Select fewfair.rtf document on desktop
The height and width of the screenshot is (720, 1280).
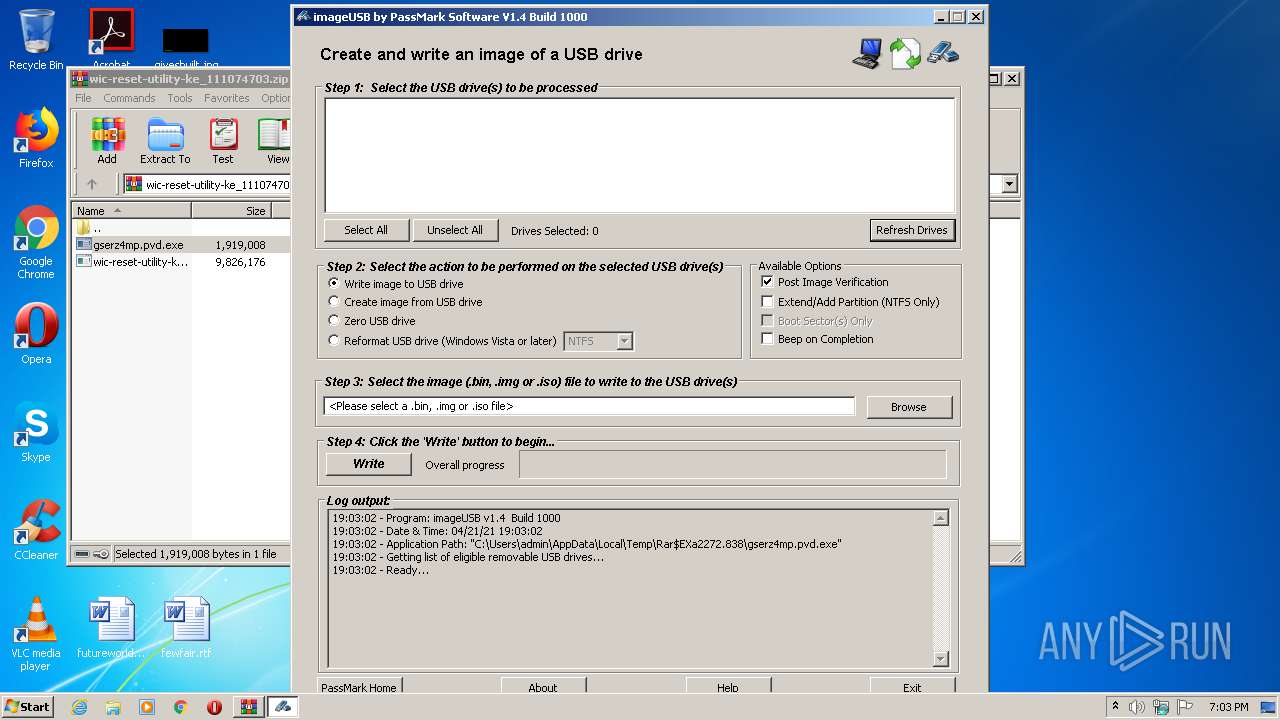[186, 628]
